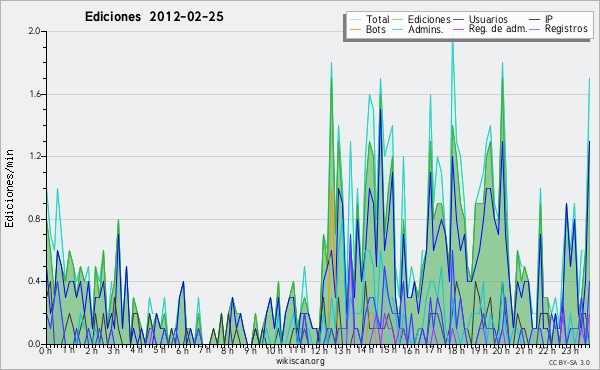This screenshot has width=600, height=370.
Task: Click the '18 h' x-axis tick label
Action: pos(456,350)
